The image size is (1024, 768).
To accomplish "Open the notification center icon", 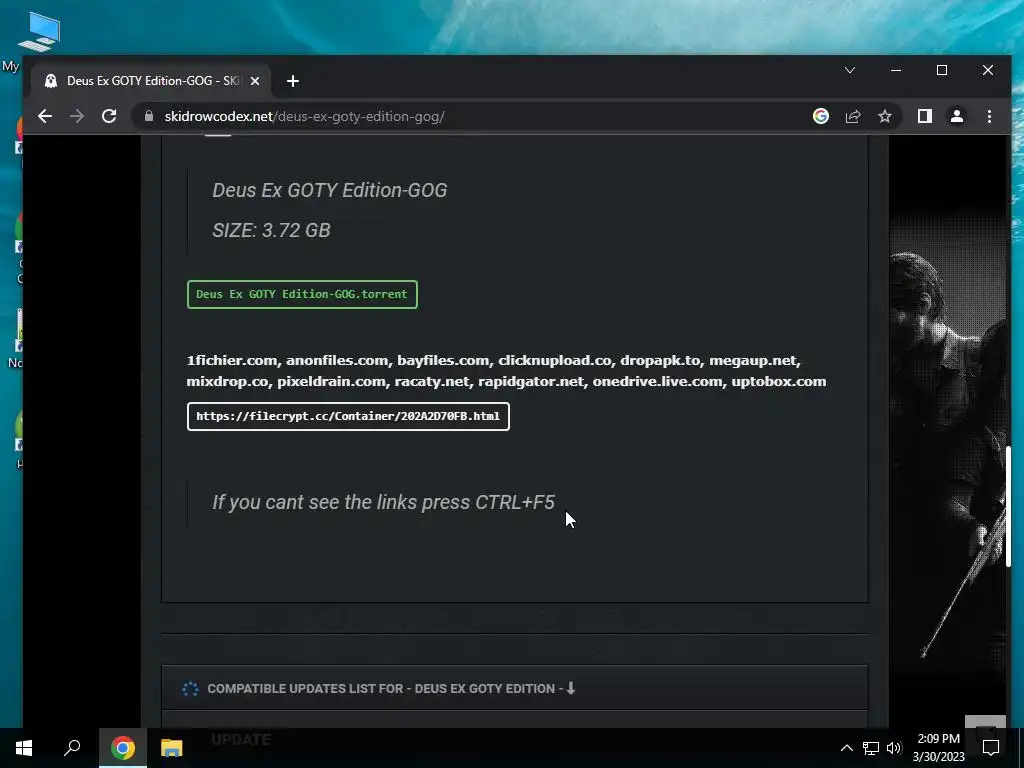I will tap(991, 748).
